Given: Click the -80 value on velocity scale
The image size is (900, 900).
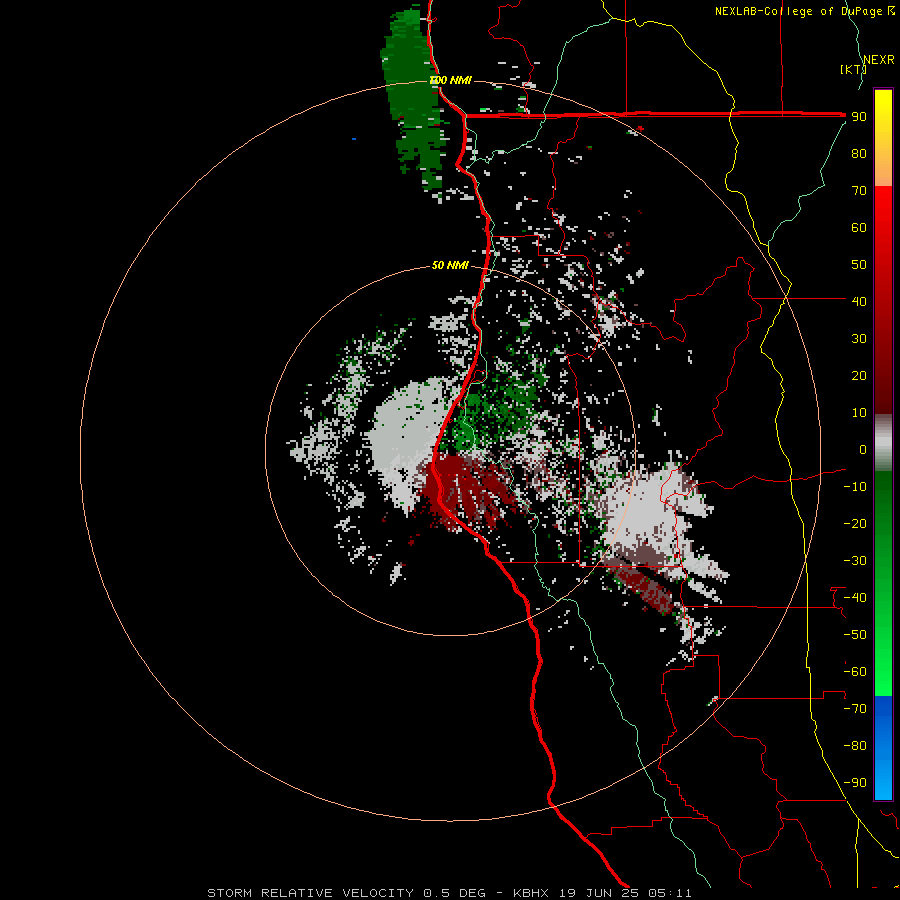Looking at the screenshot, I should 855,746.
